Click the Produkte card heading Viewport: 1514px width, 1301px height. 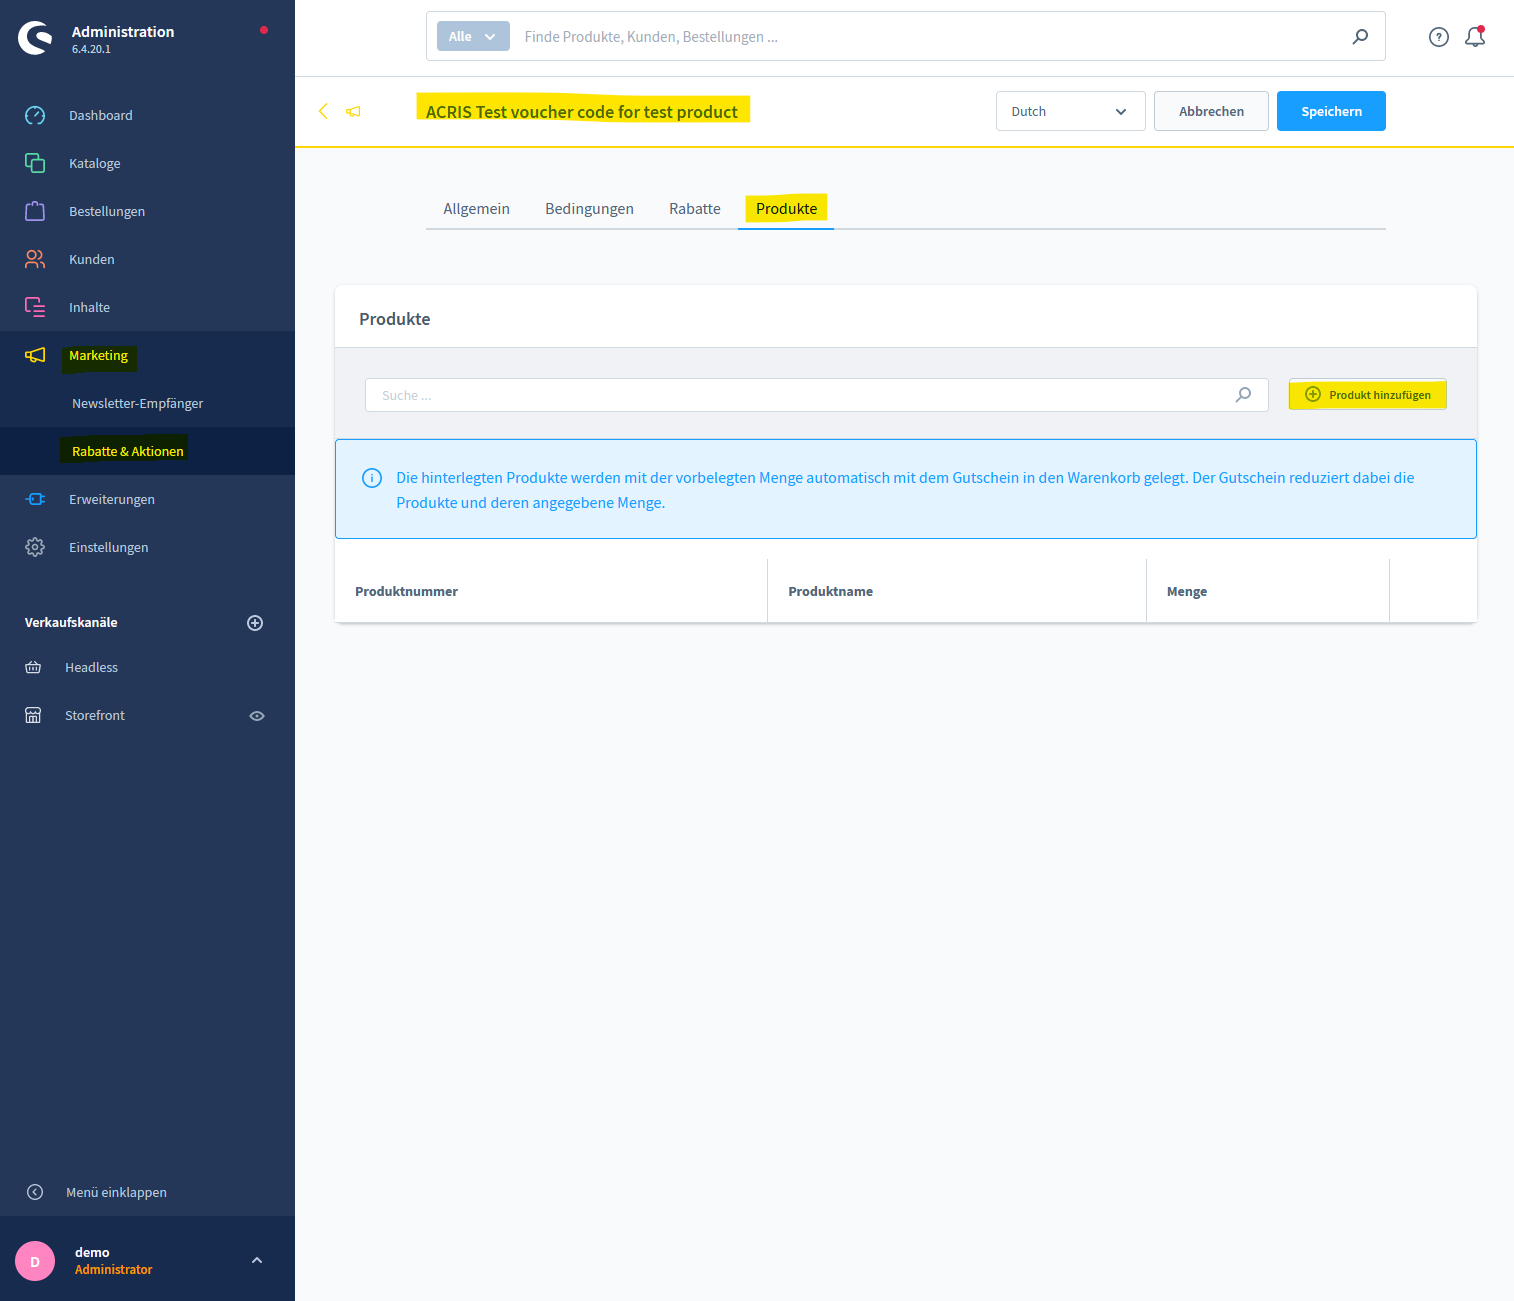click(395, 319)
